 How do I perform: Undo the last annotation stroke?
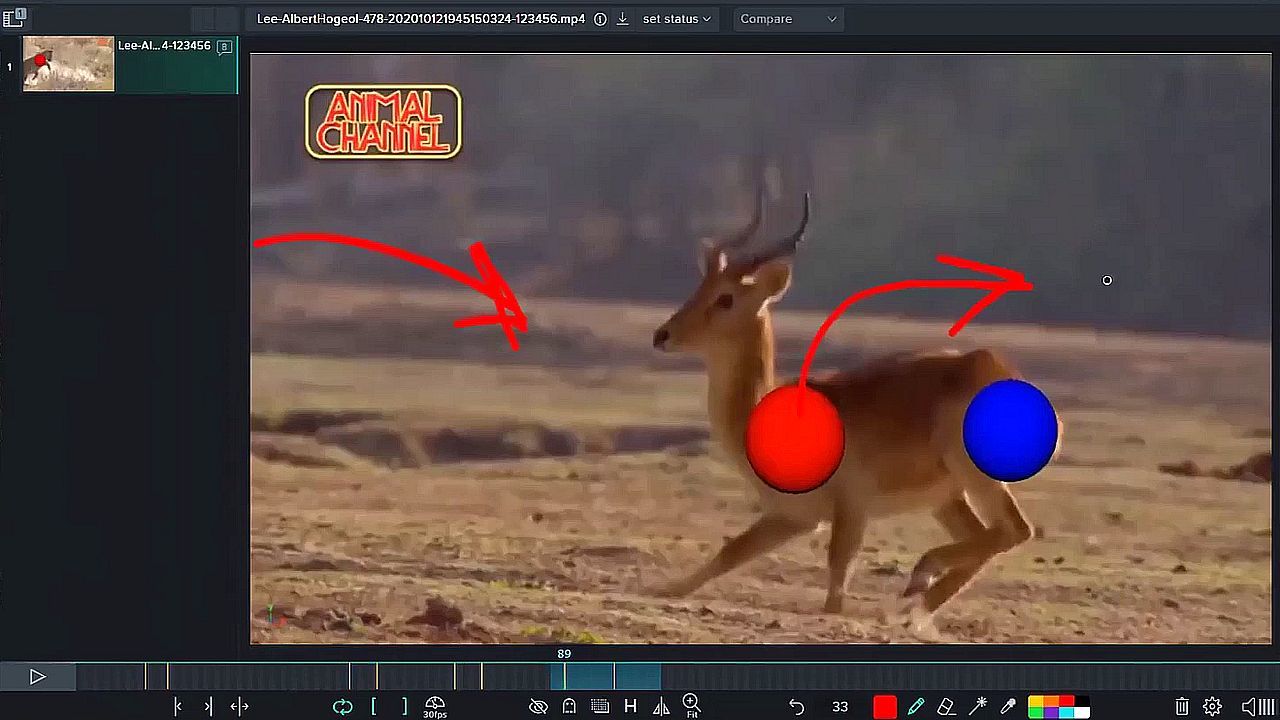coord(796,707)
